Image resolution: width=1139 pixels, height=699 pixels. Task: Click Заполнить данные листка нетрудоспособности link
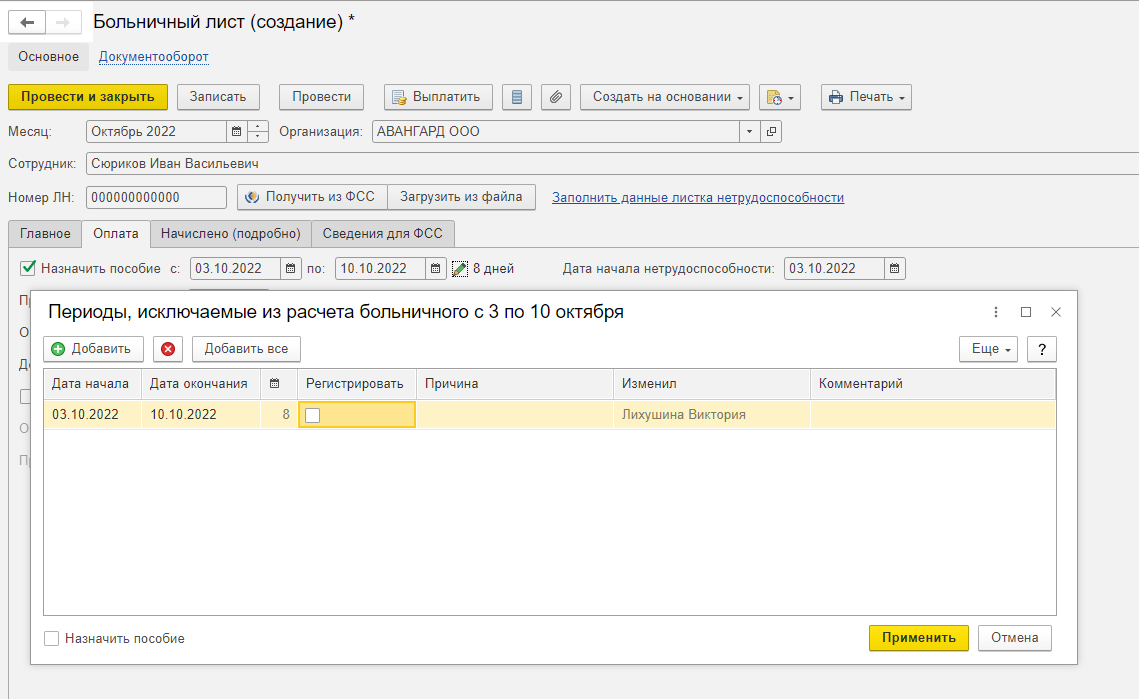click(698, 198)
